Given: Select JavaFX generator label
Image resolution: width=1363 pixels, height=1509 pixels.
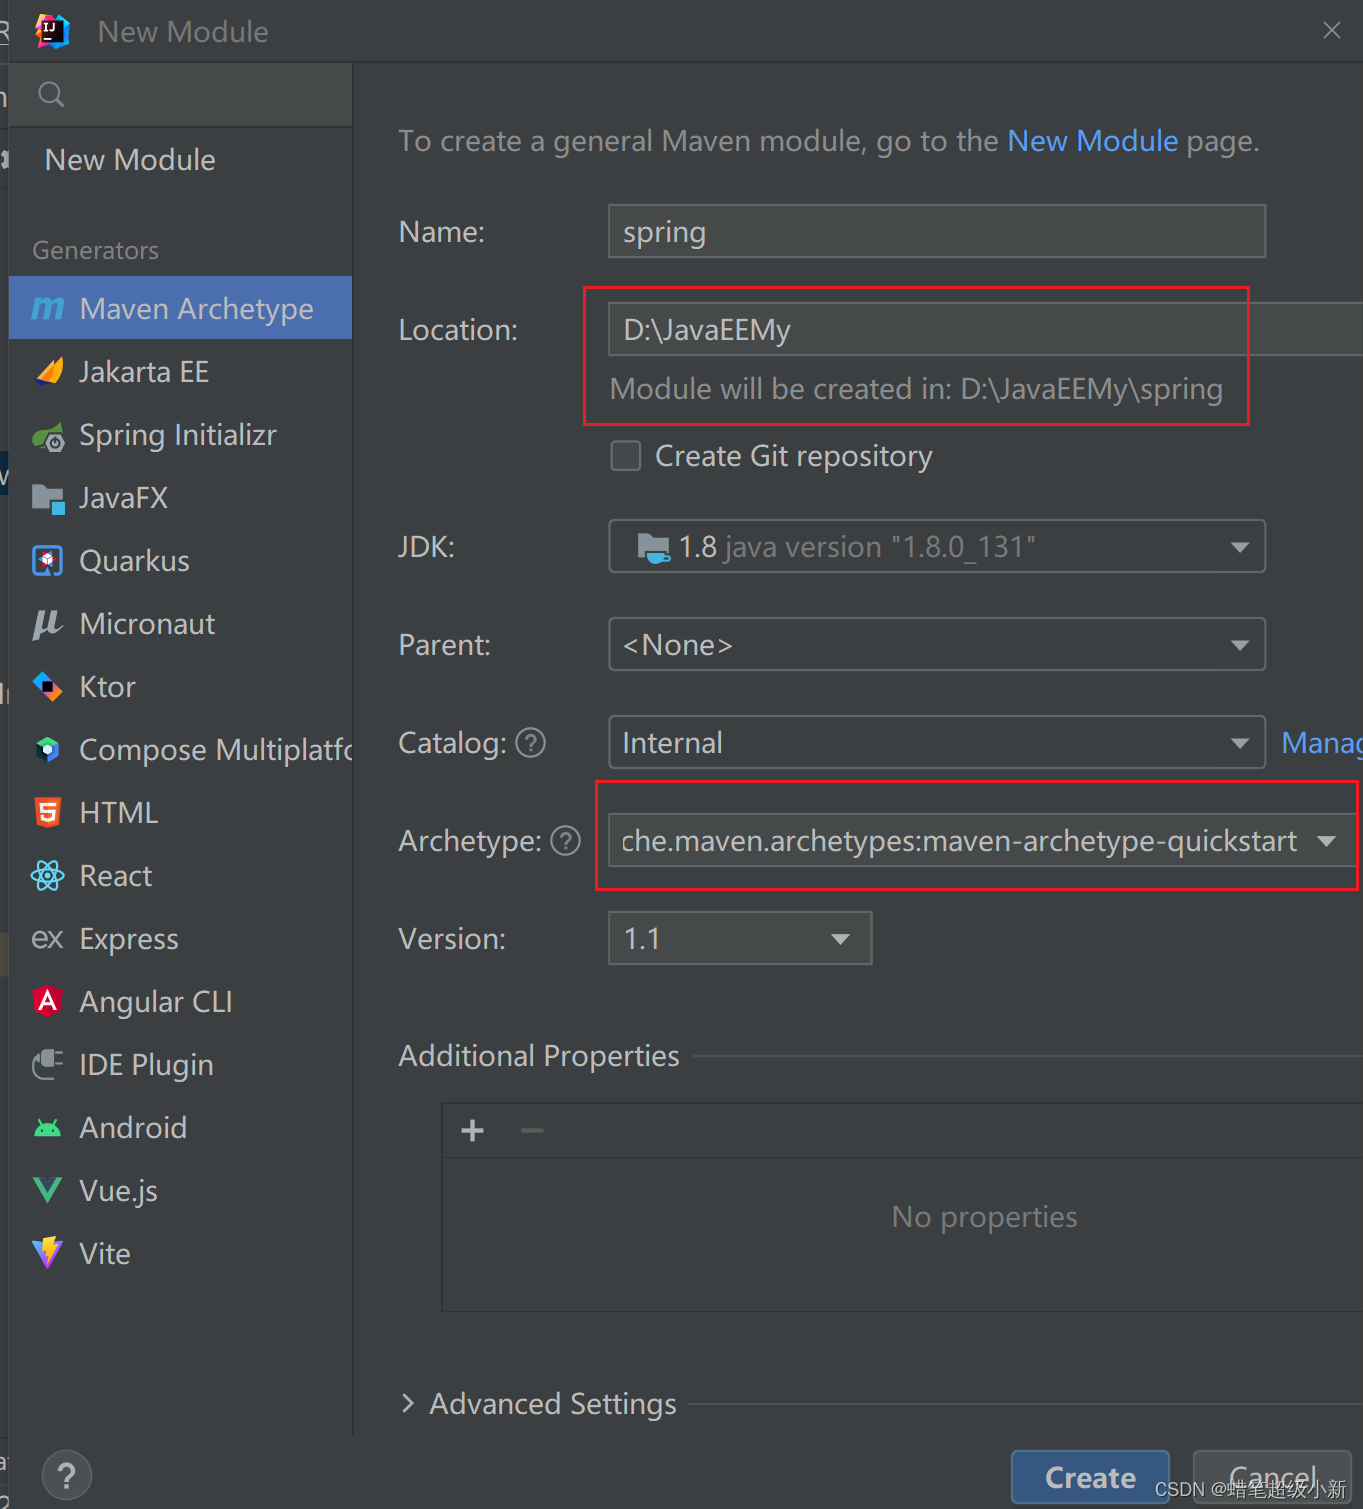Looking at the screenshot, I should [124, 498].
